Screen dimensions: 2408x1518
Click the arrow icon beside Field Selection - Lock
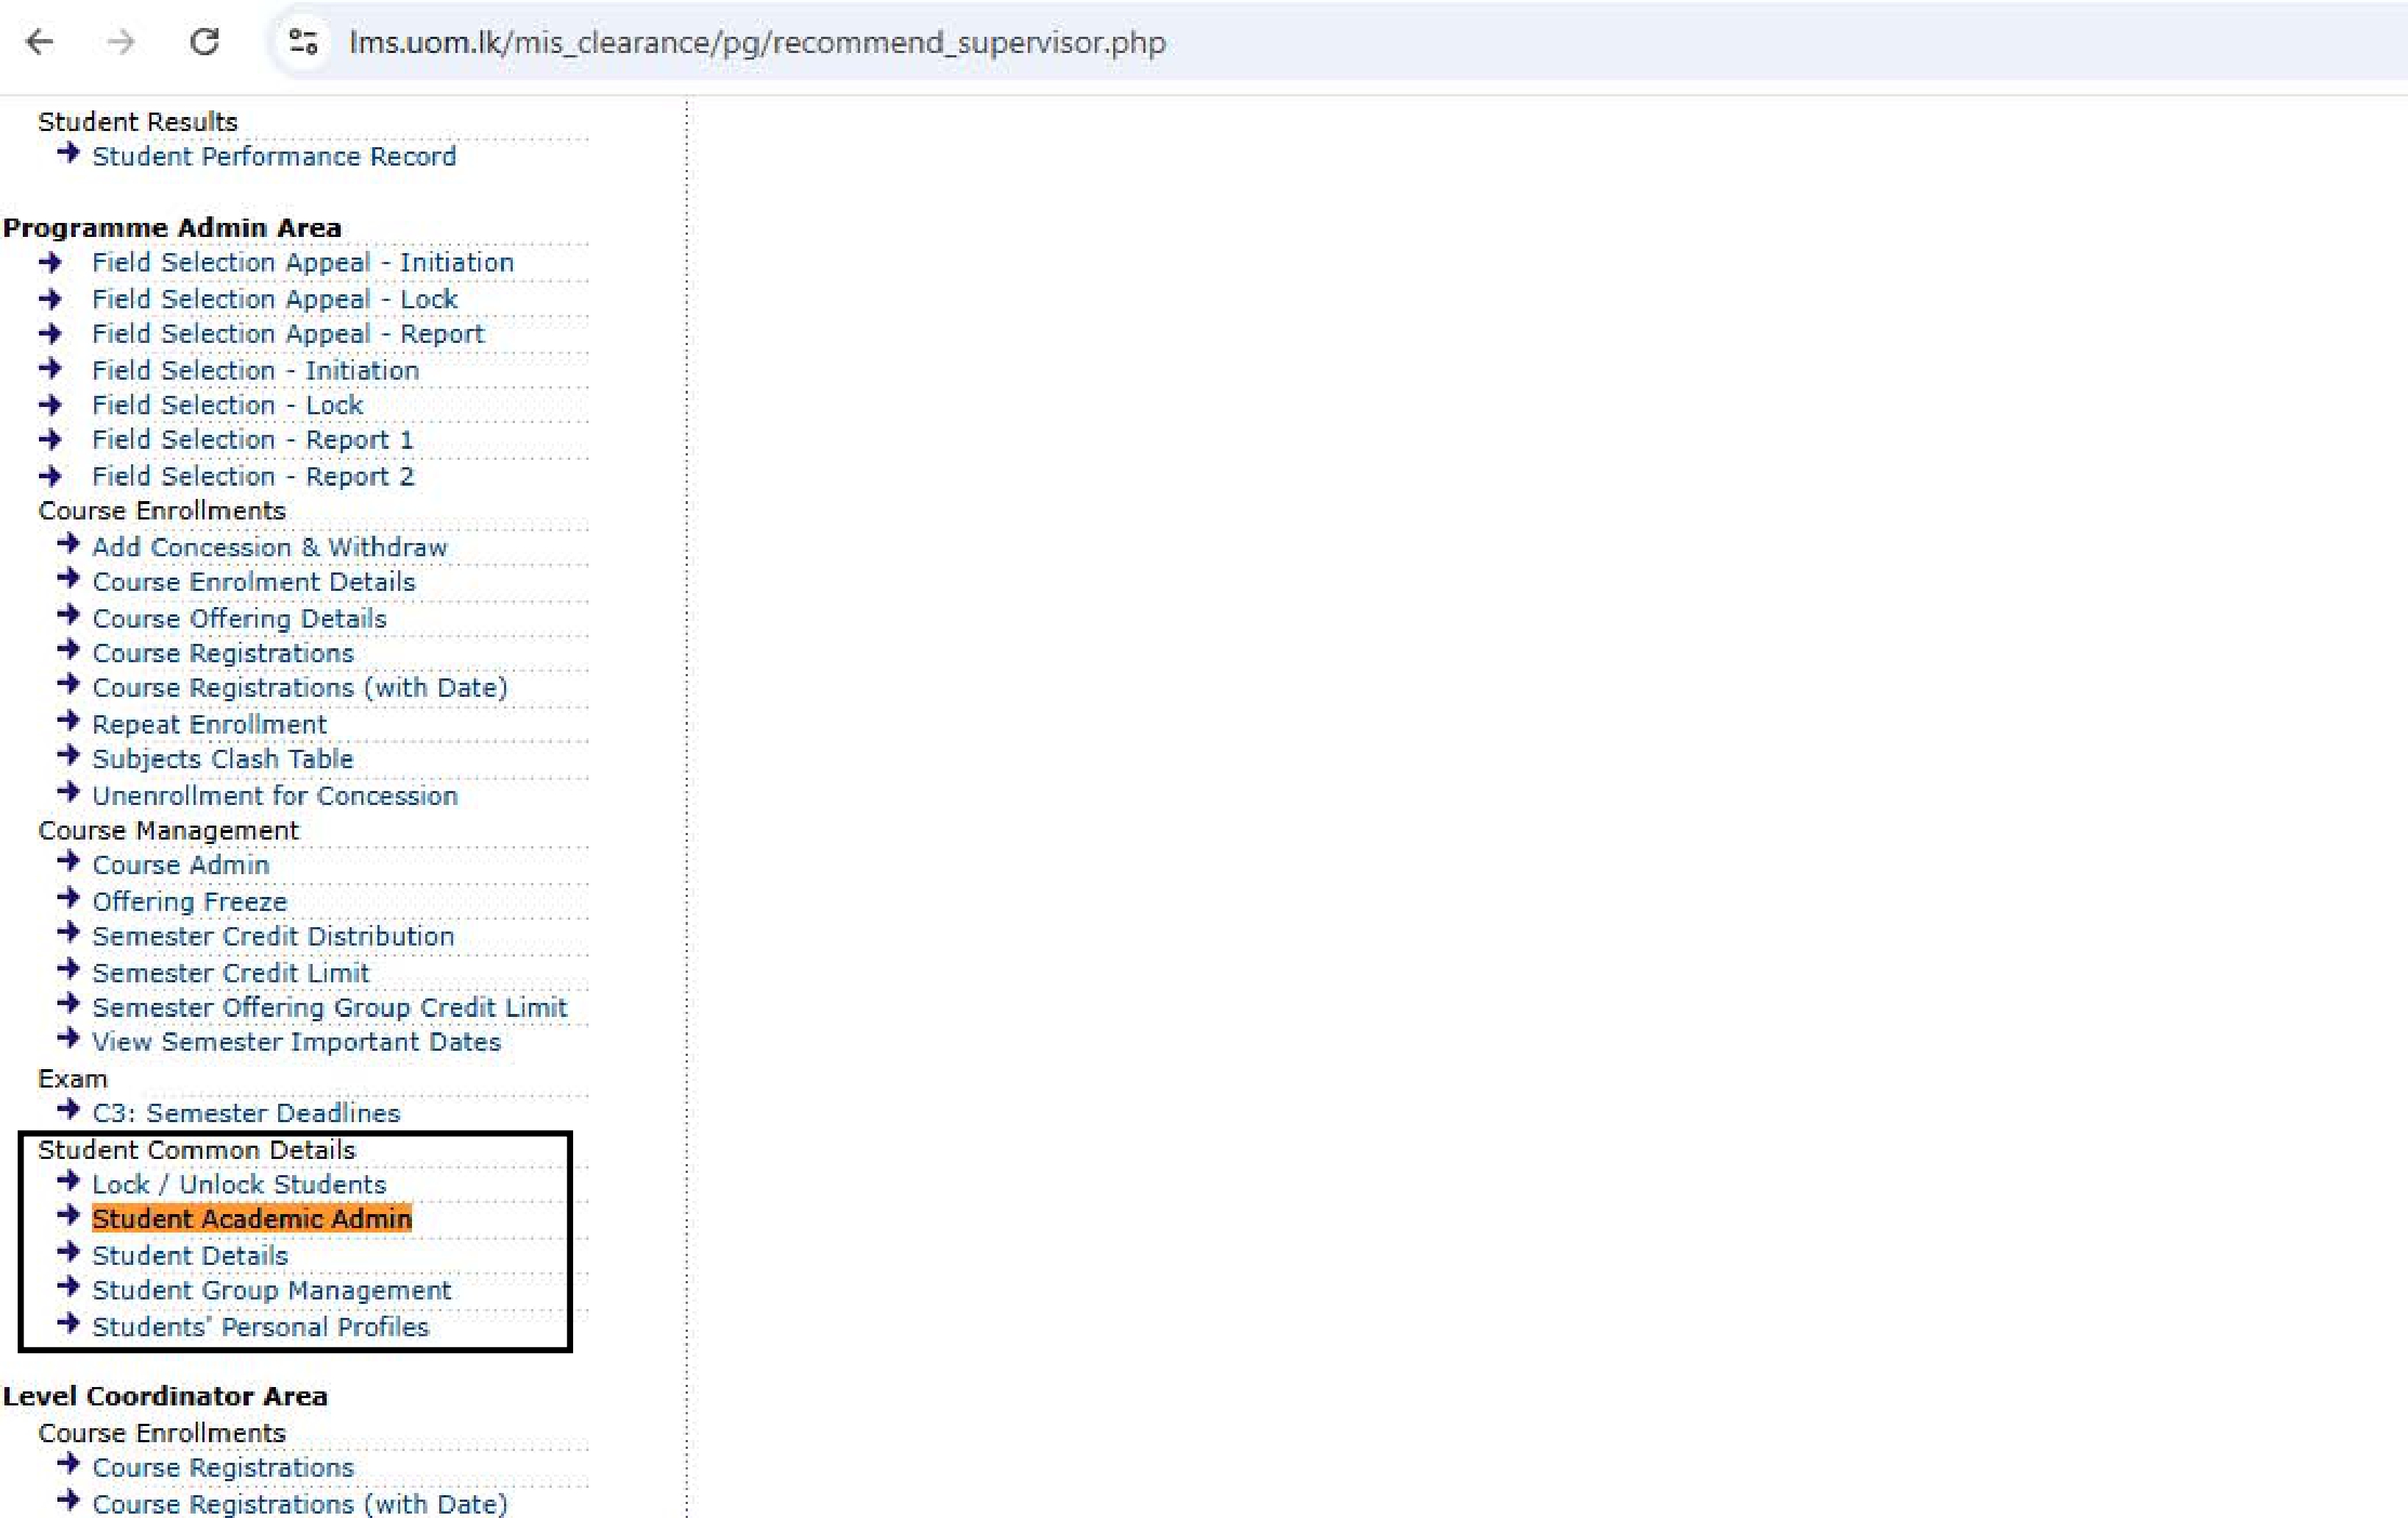click(50, 405)
